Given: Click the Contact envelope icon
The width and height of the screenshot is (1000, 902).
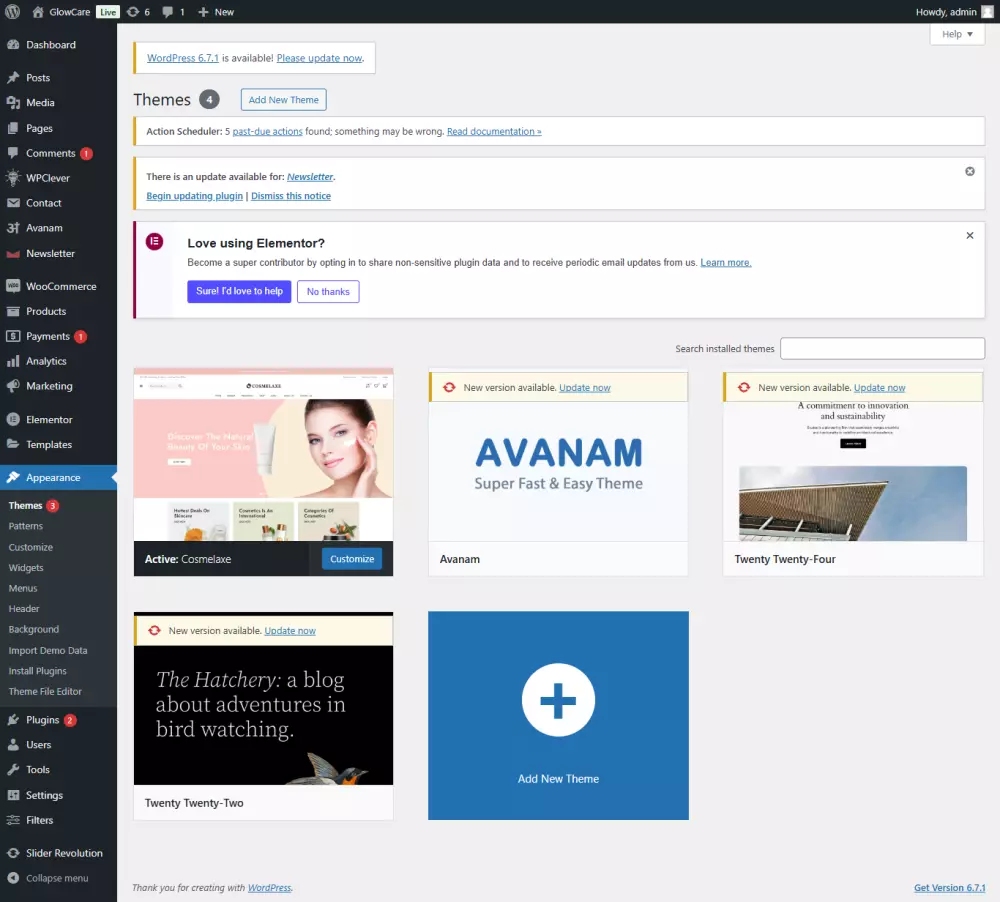Looking at the screenshot, I should point(13,203).
